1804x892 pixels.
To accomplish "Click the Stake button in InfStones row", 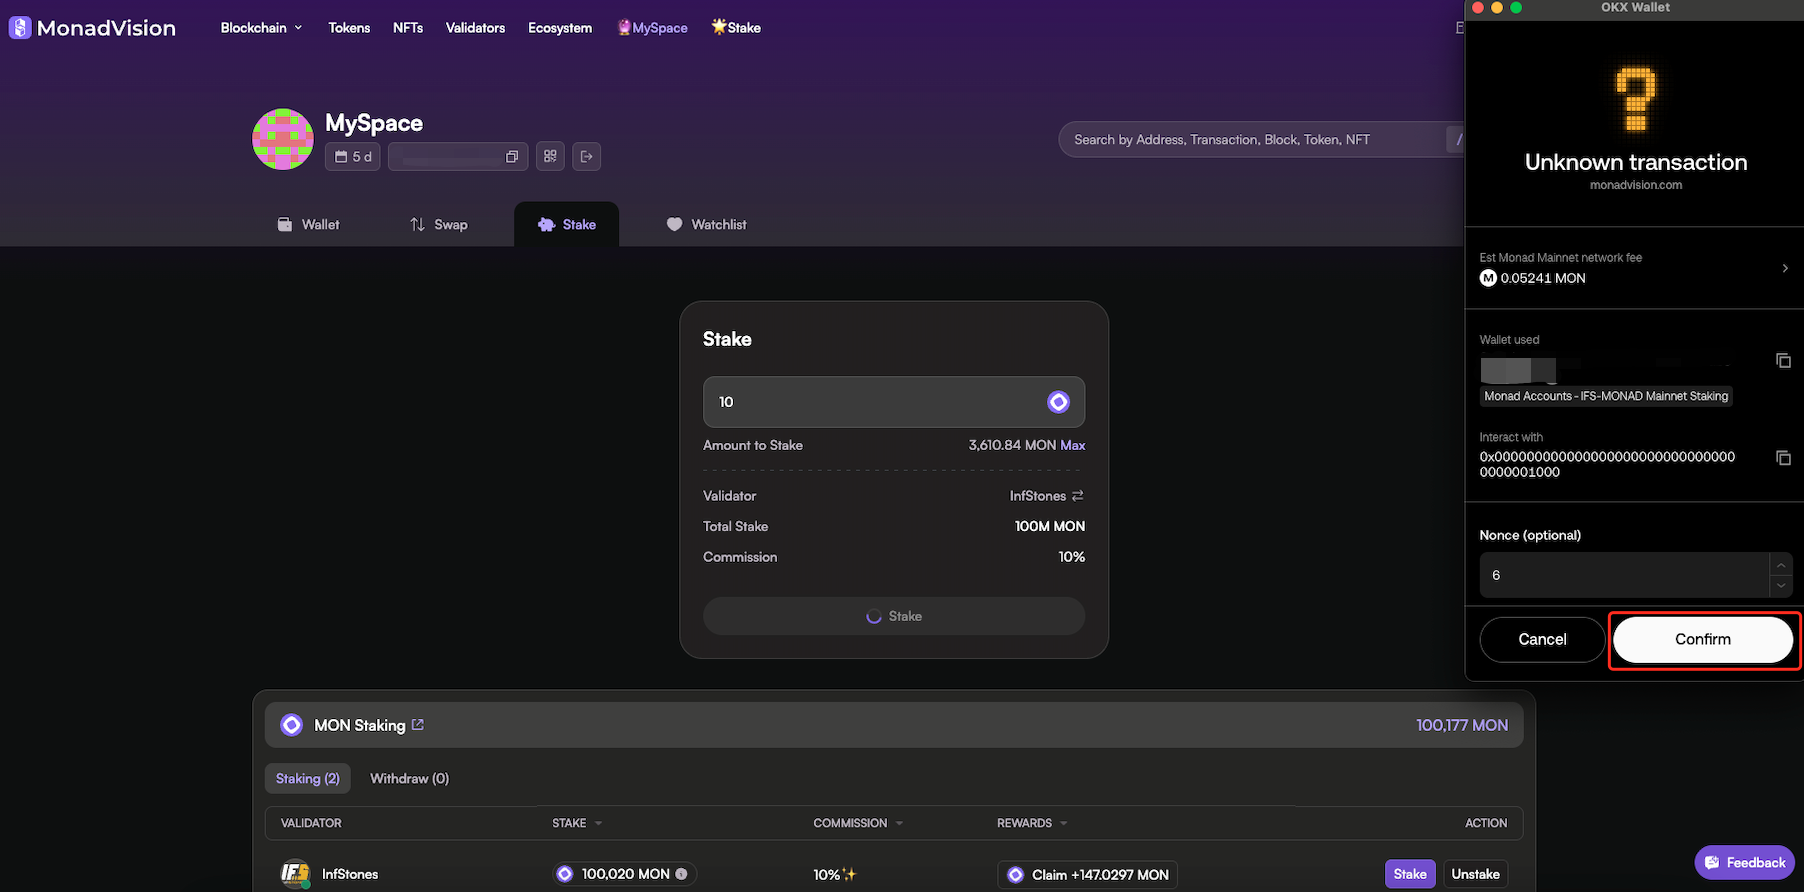I will coord(1410,874).
